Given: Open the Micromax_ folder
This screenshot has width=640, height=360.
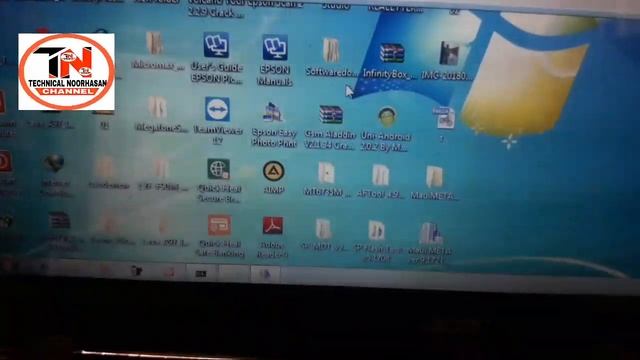Looking at the screenshot, I should 155,43.
